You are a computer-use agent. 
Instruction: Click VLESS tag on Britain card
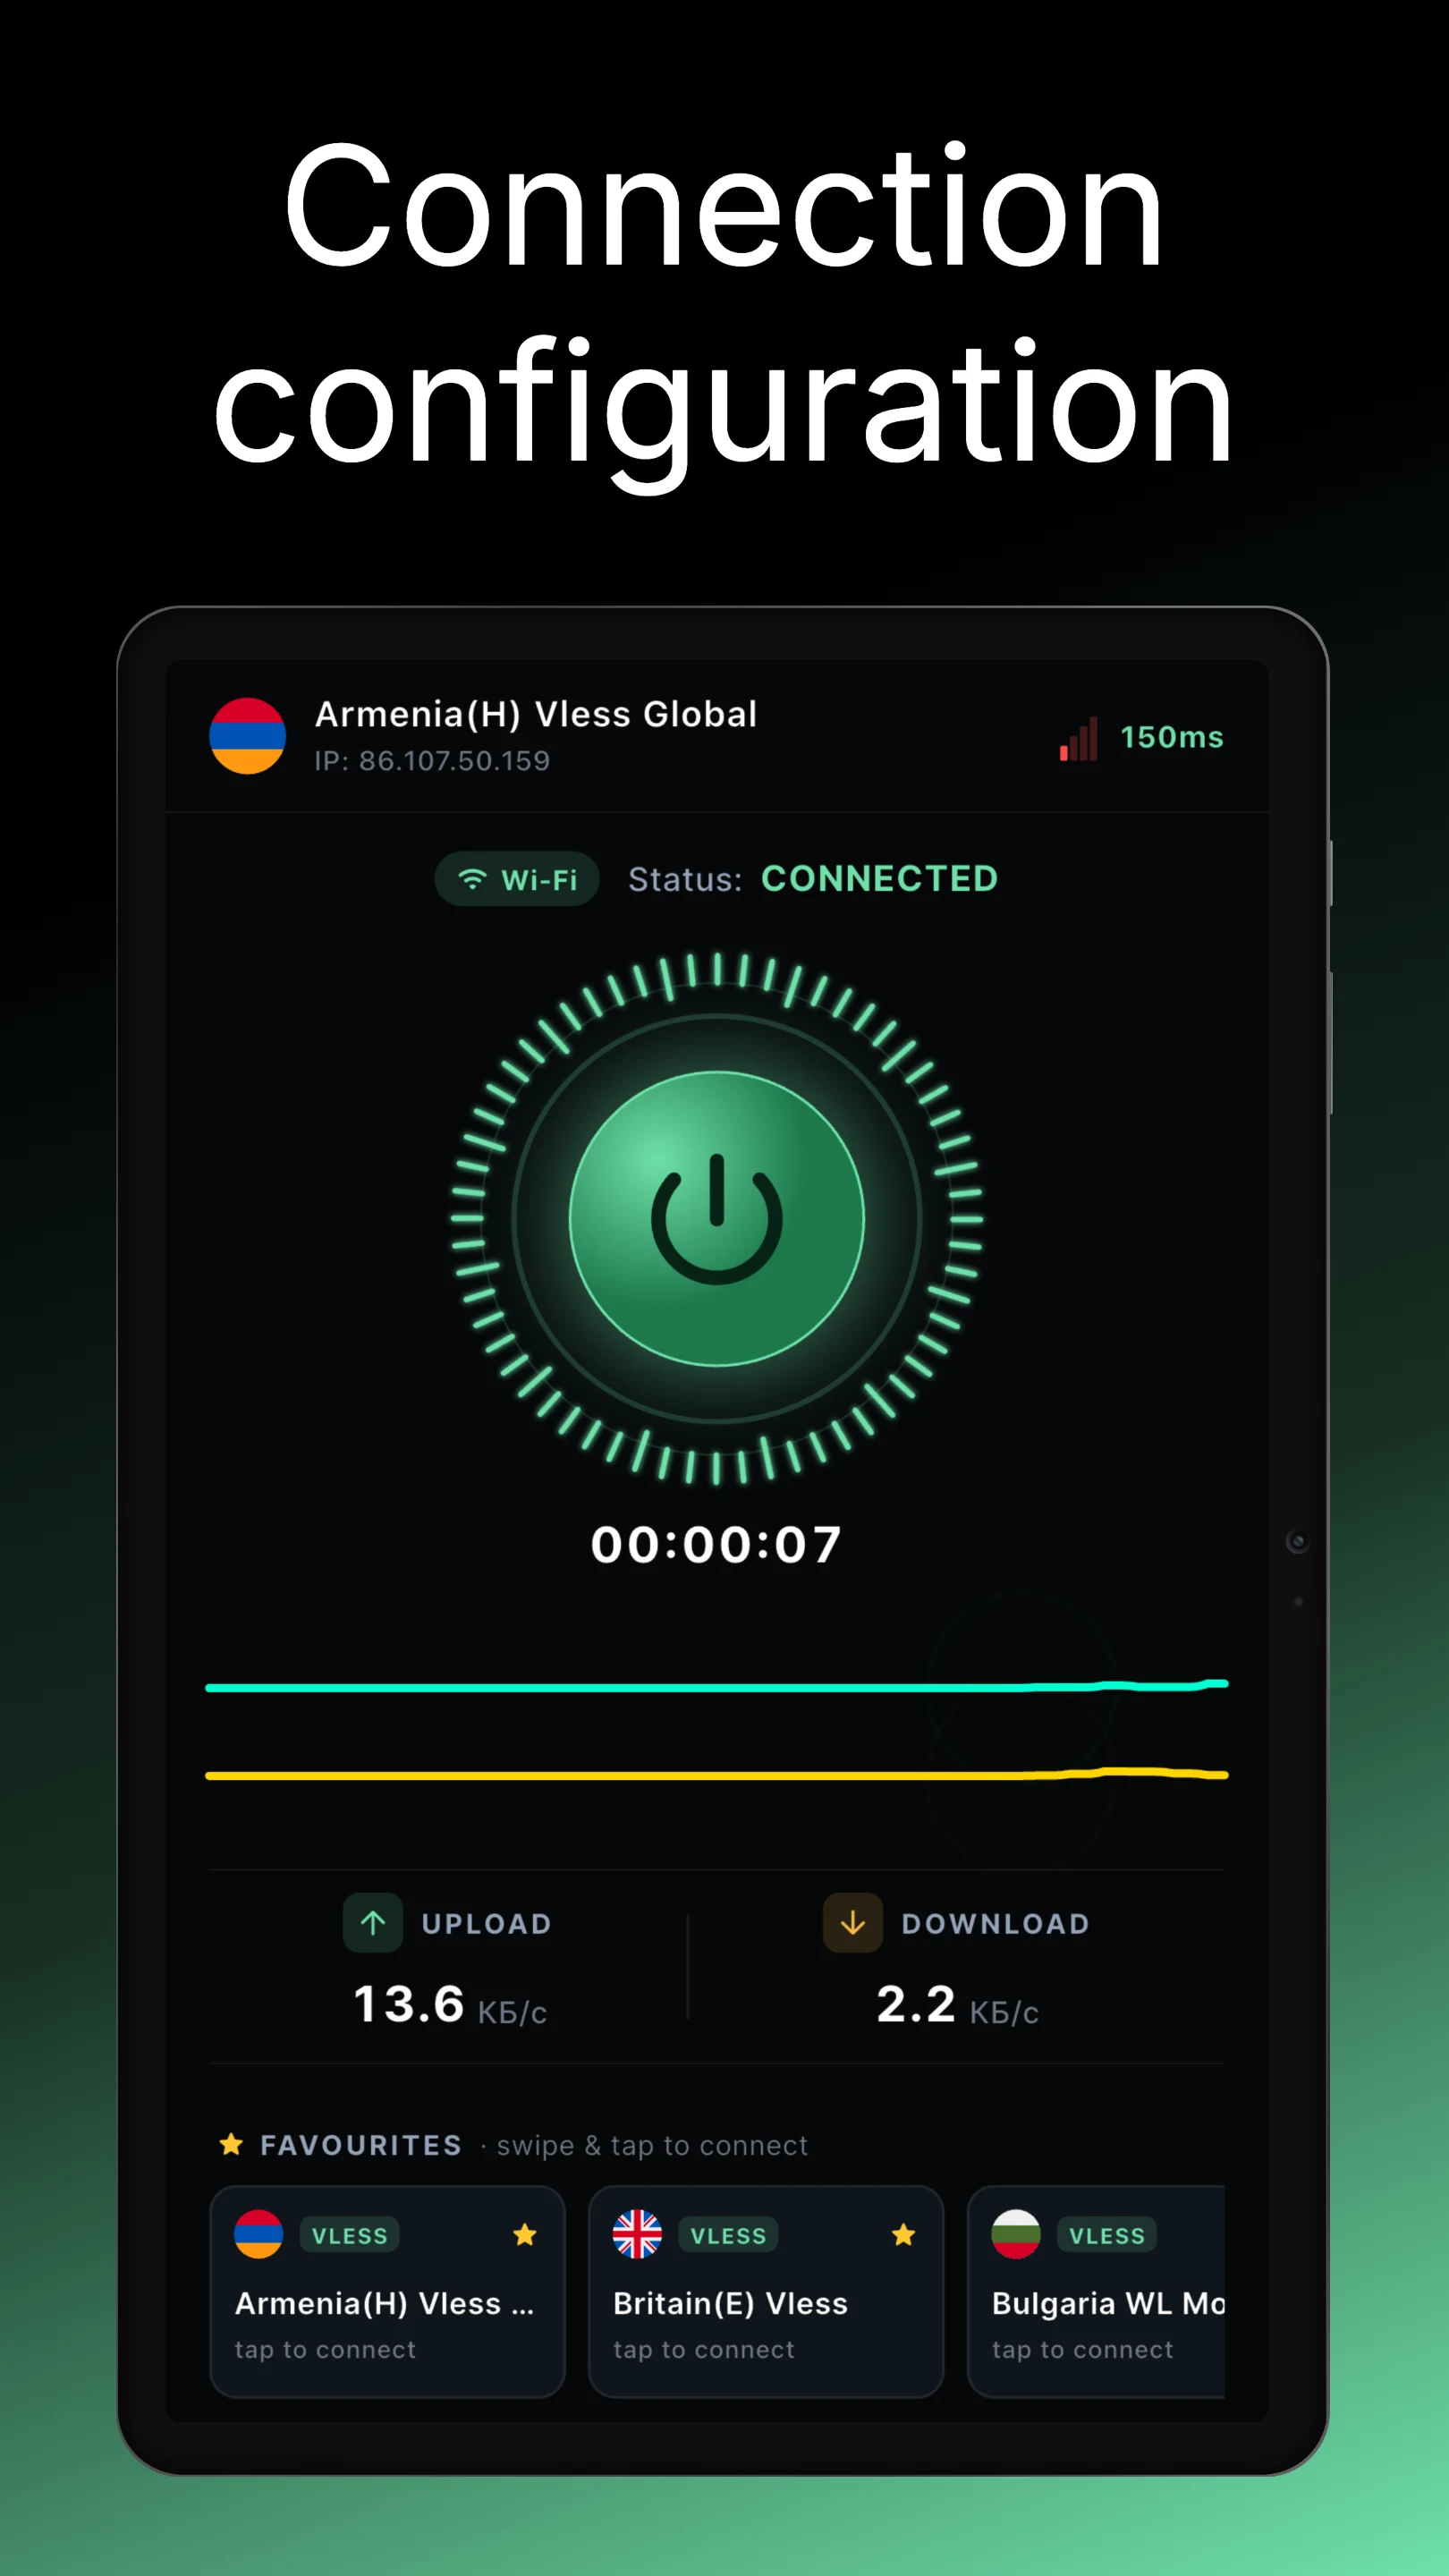(x=728, y=2235)
